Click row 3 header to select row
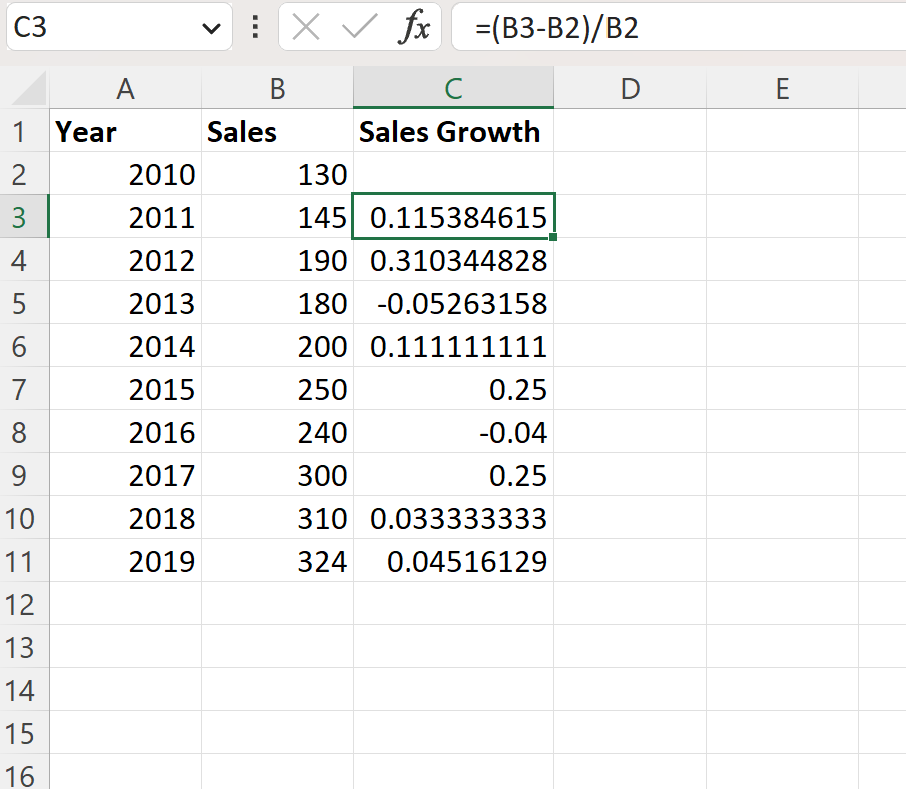This screenshot has height=789, width=906. pyautogui.click(x=24, y=217)
